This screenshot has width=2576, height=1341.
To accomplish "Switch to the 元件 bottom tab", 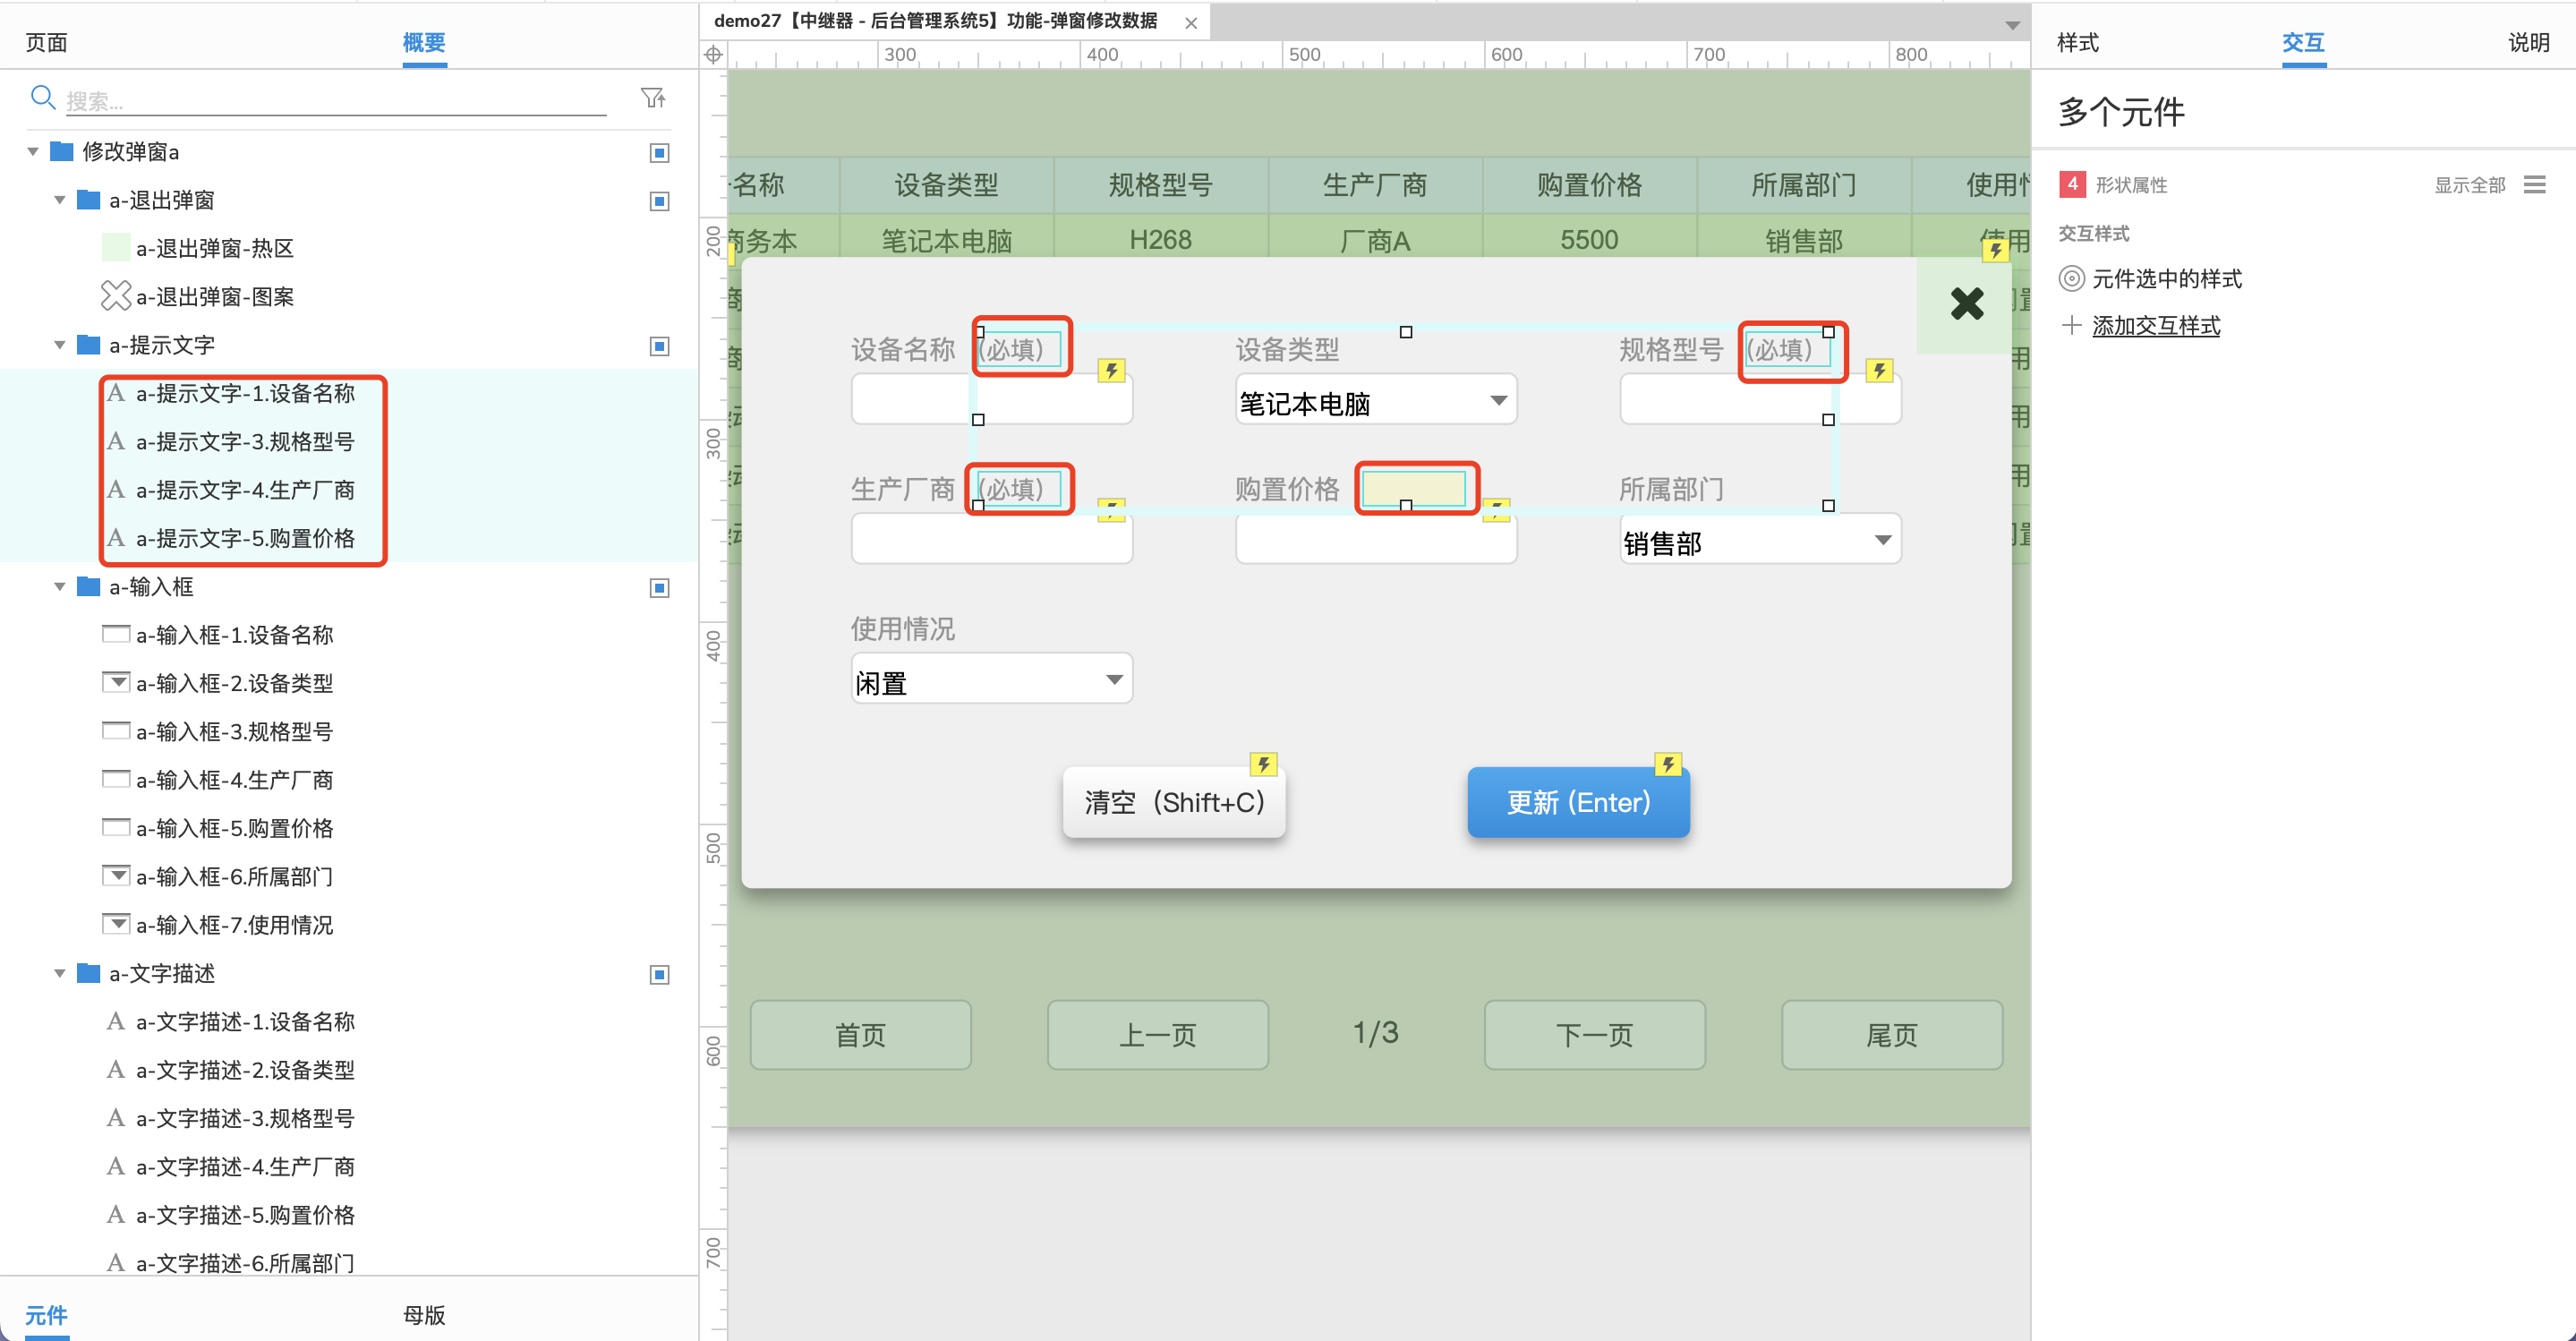I will (46, 1315).
